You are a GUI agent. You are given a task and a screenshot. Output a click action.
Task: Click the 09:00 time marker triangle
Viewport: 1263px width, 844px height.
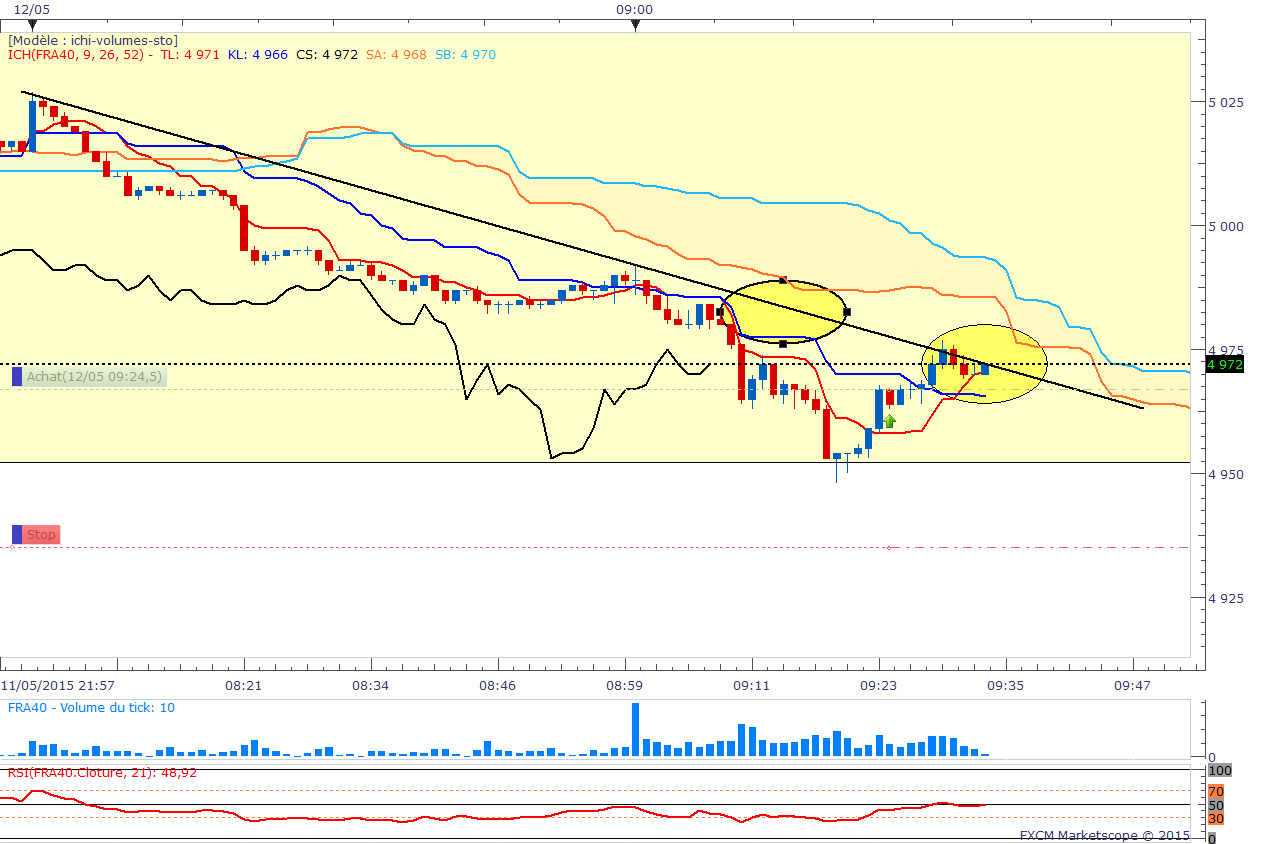pos(635,25)
